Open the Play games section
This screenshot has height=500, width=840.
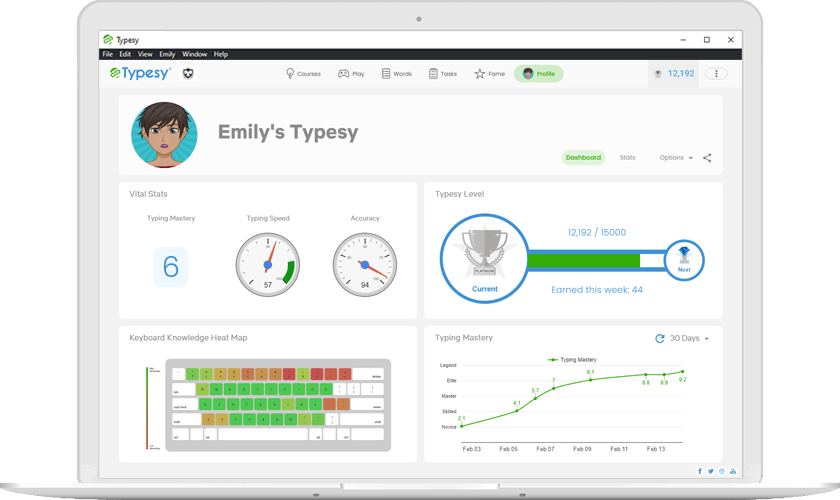(x=351, y=74)
